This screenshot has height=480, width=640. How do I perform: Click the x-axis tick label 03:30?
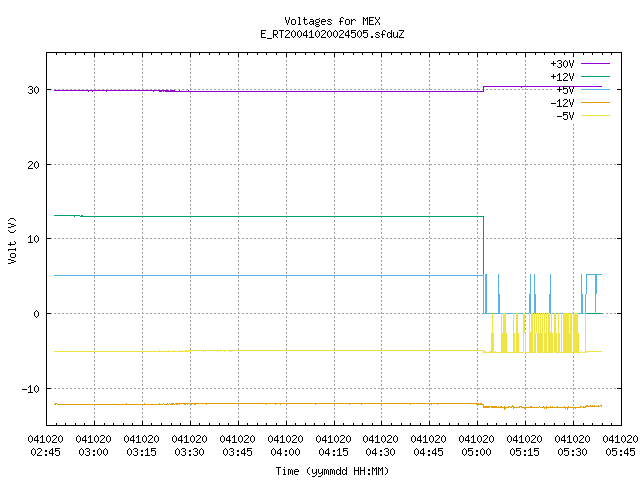click(x=189, y=452)
